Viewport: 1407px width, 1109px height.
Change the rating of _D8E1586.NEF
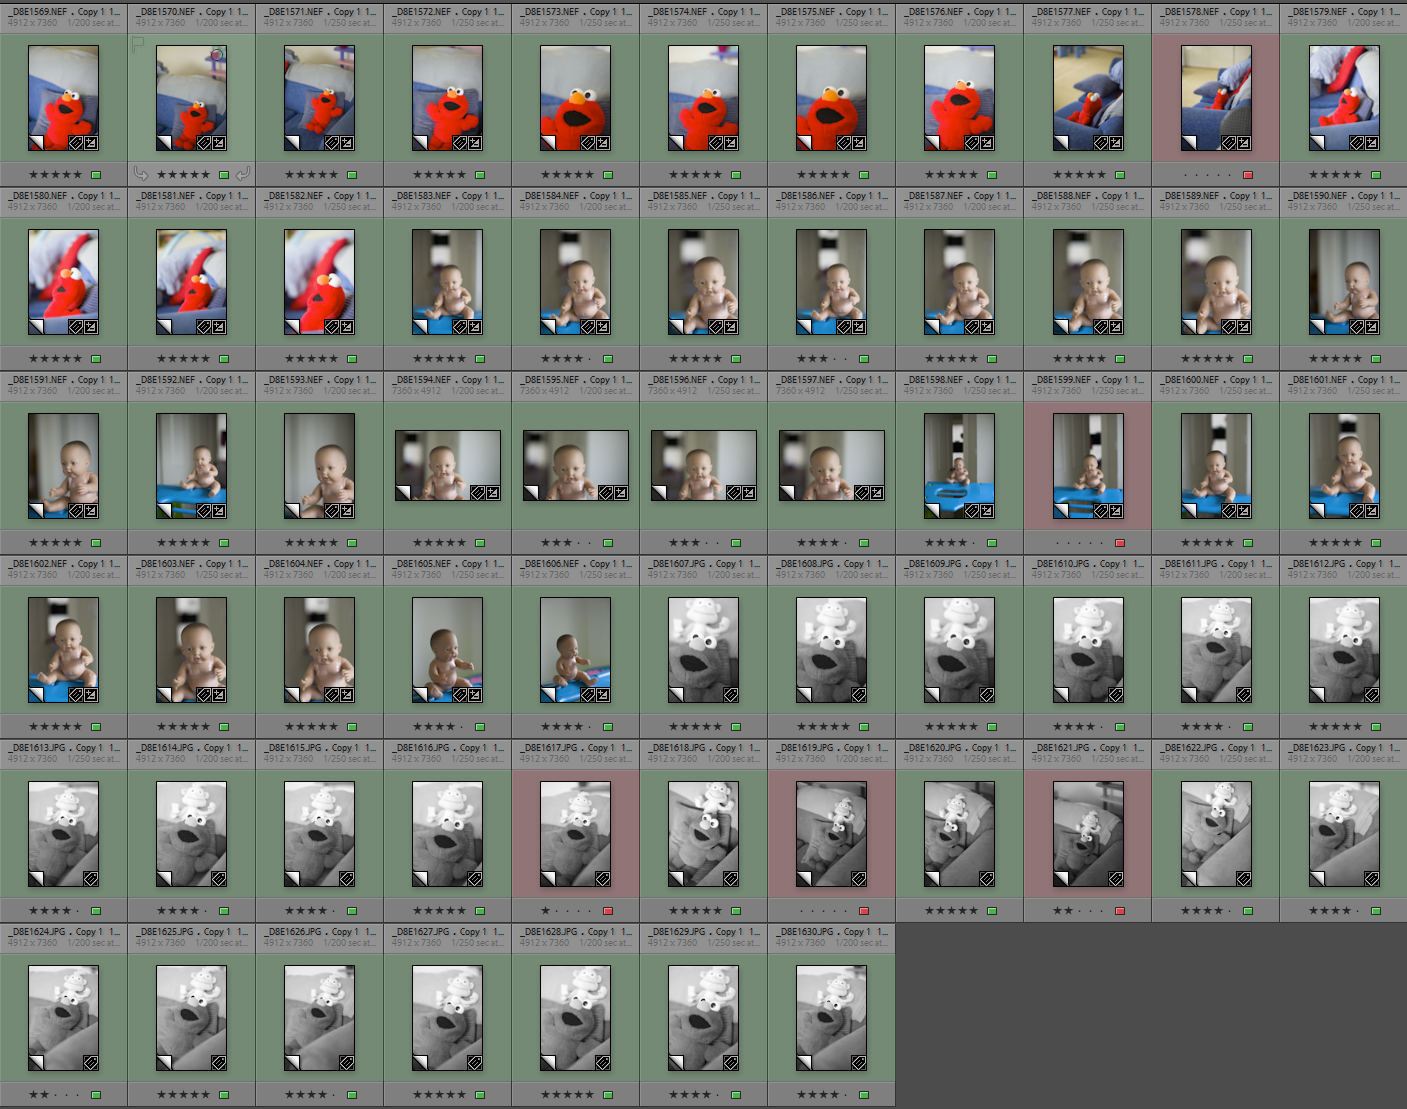[823, 359]
